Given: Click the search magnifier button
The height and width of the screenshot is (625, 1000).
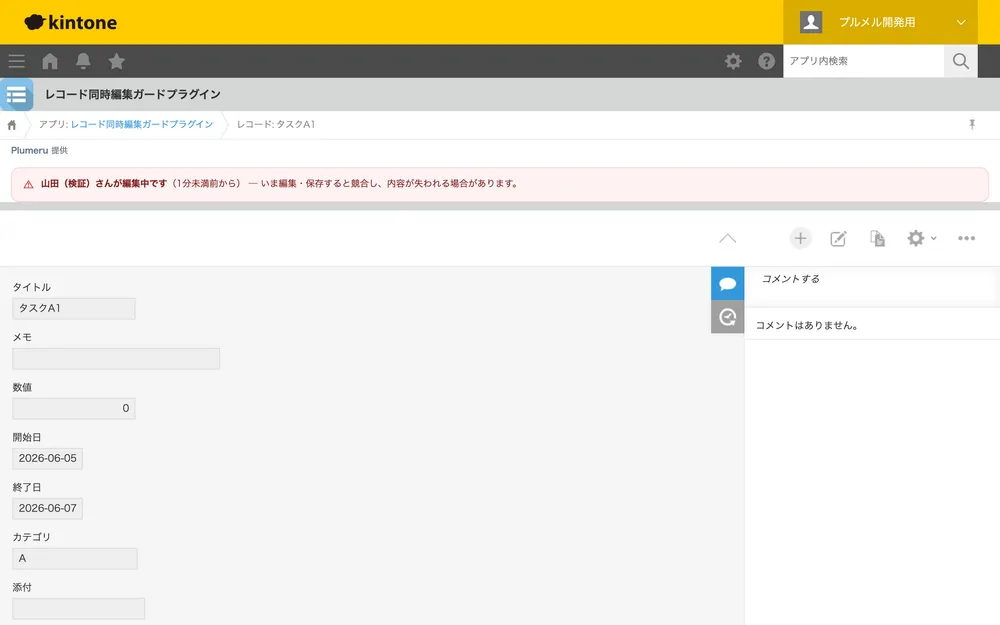Looking at the screenshot, I should (960, 61).
